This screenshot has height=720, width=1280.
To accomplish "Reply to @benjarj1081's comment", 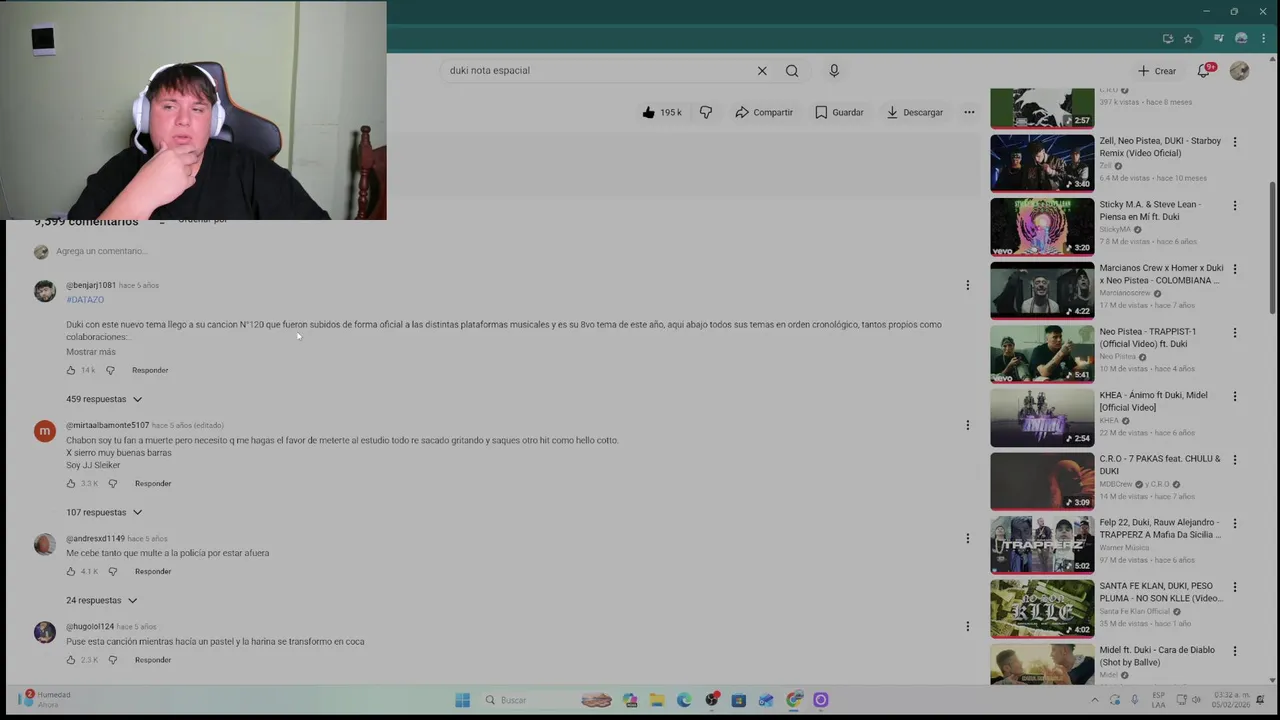I will pos(150,370).
